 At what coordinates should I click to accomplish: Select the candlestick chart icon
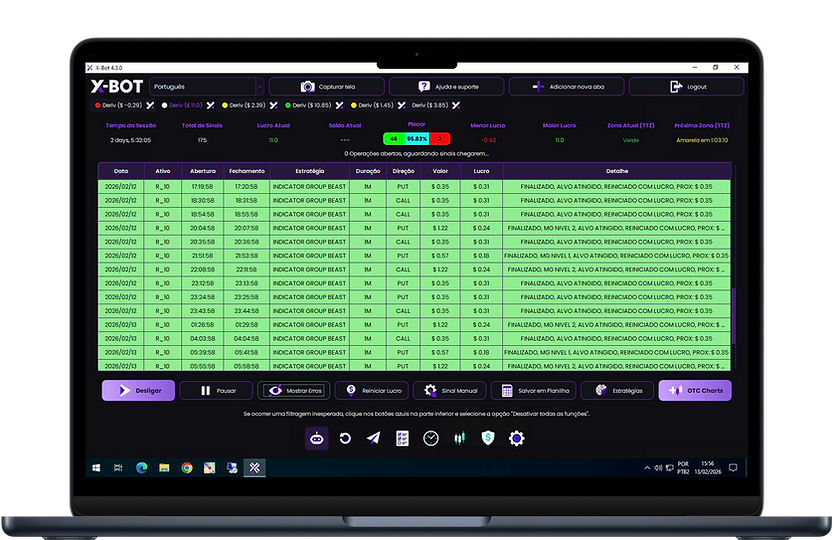click(x=460, y=438)
